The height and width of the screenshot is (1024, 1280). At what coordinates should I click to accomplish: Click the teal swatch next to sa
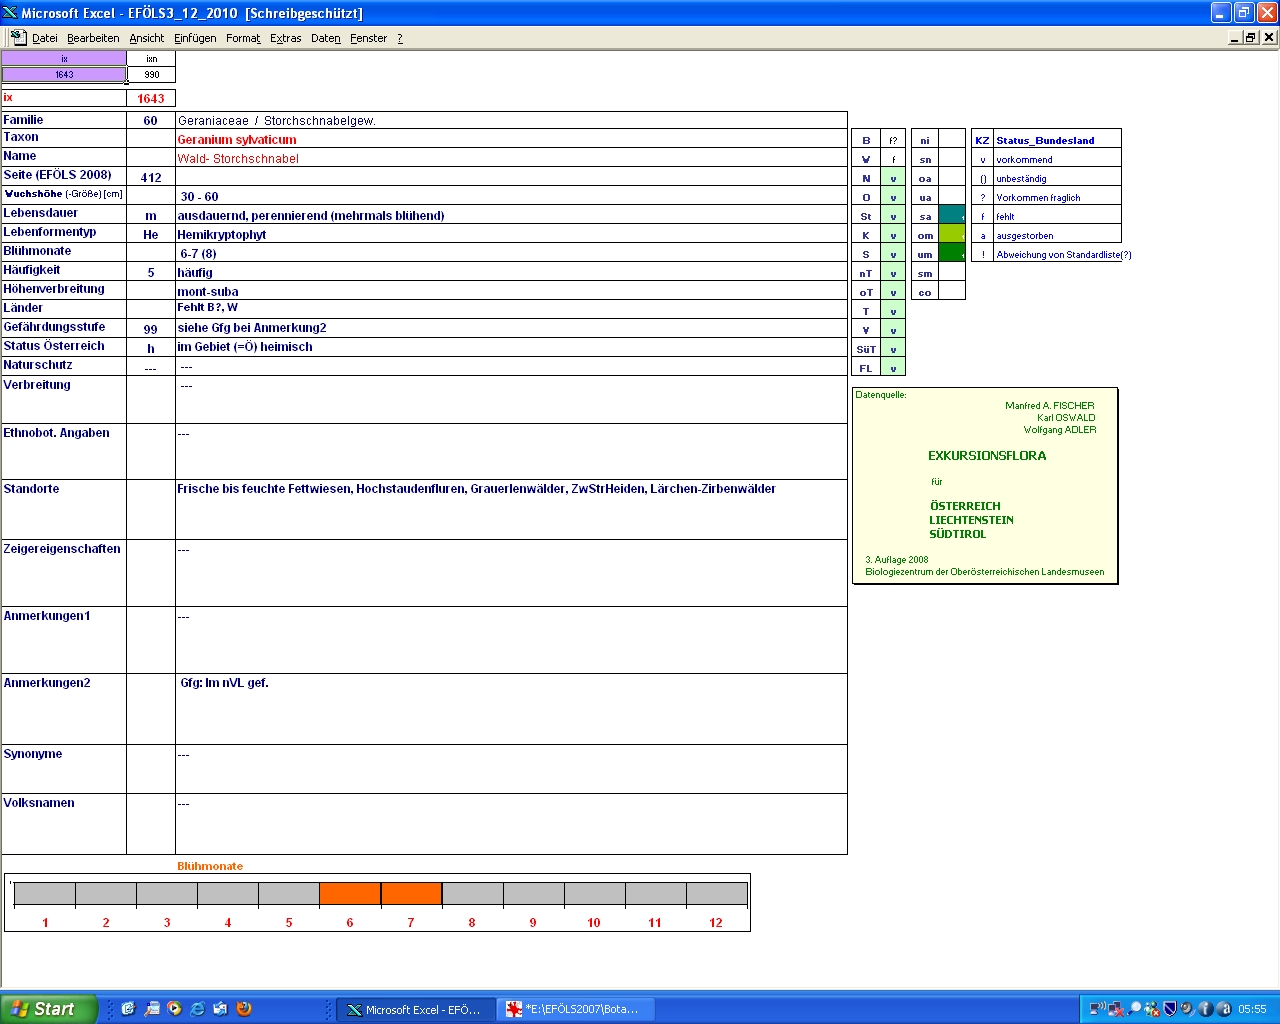(x=952, y=215)
